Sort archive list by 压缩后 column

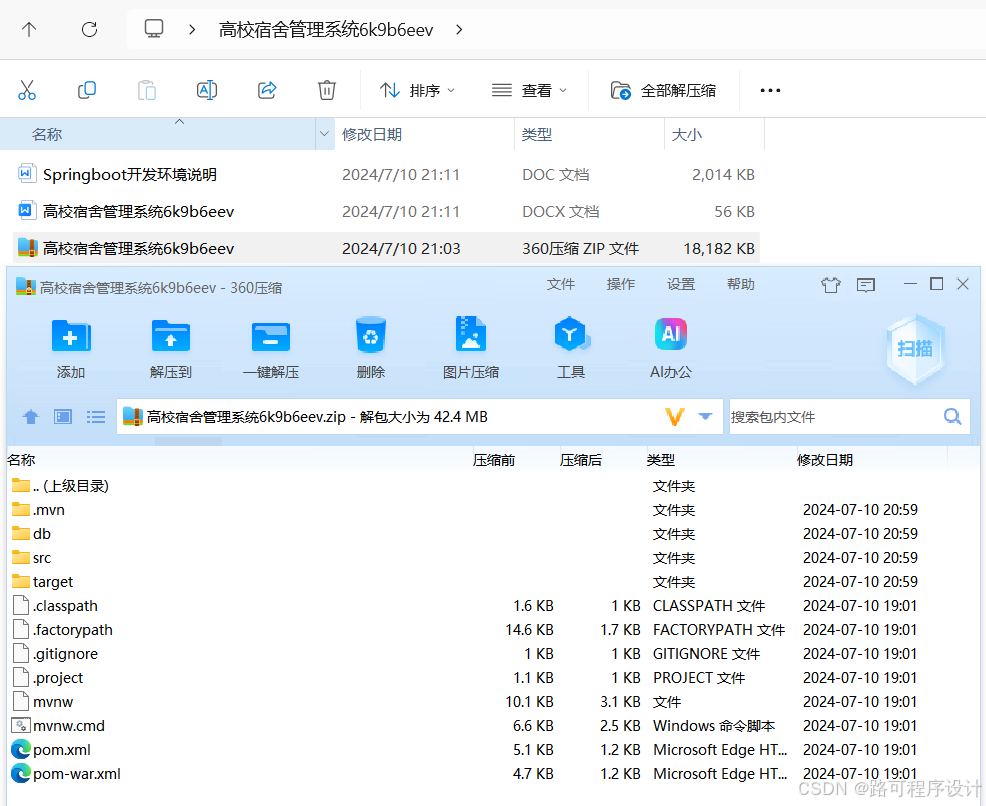point(580,460)
